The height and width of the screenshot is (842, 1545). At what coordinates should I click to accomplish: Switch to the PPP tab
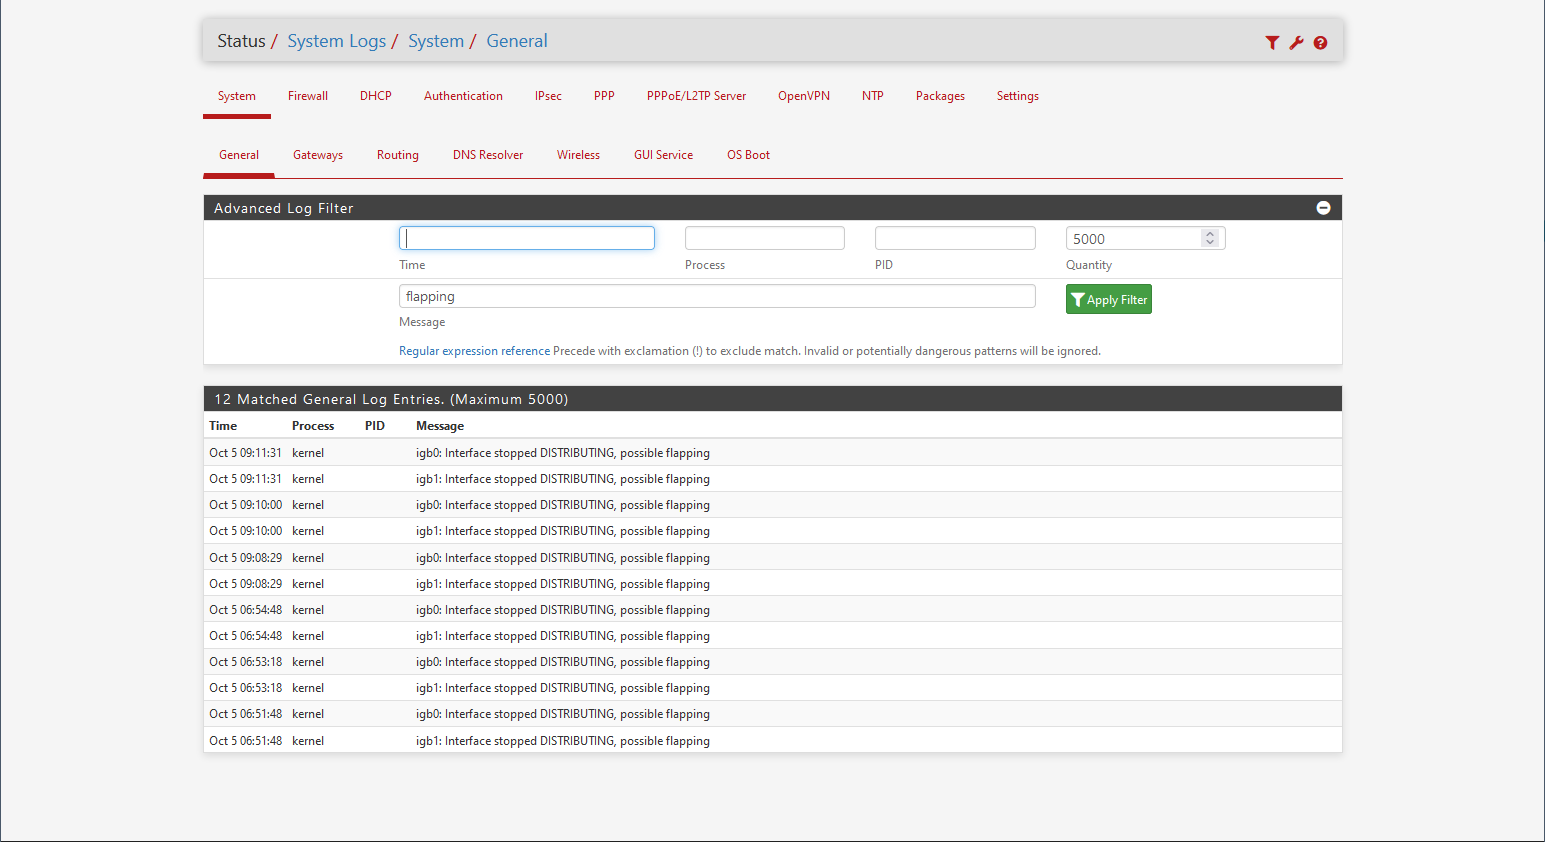[604, 96]
